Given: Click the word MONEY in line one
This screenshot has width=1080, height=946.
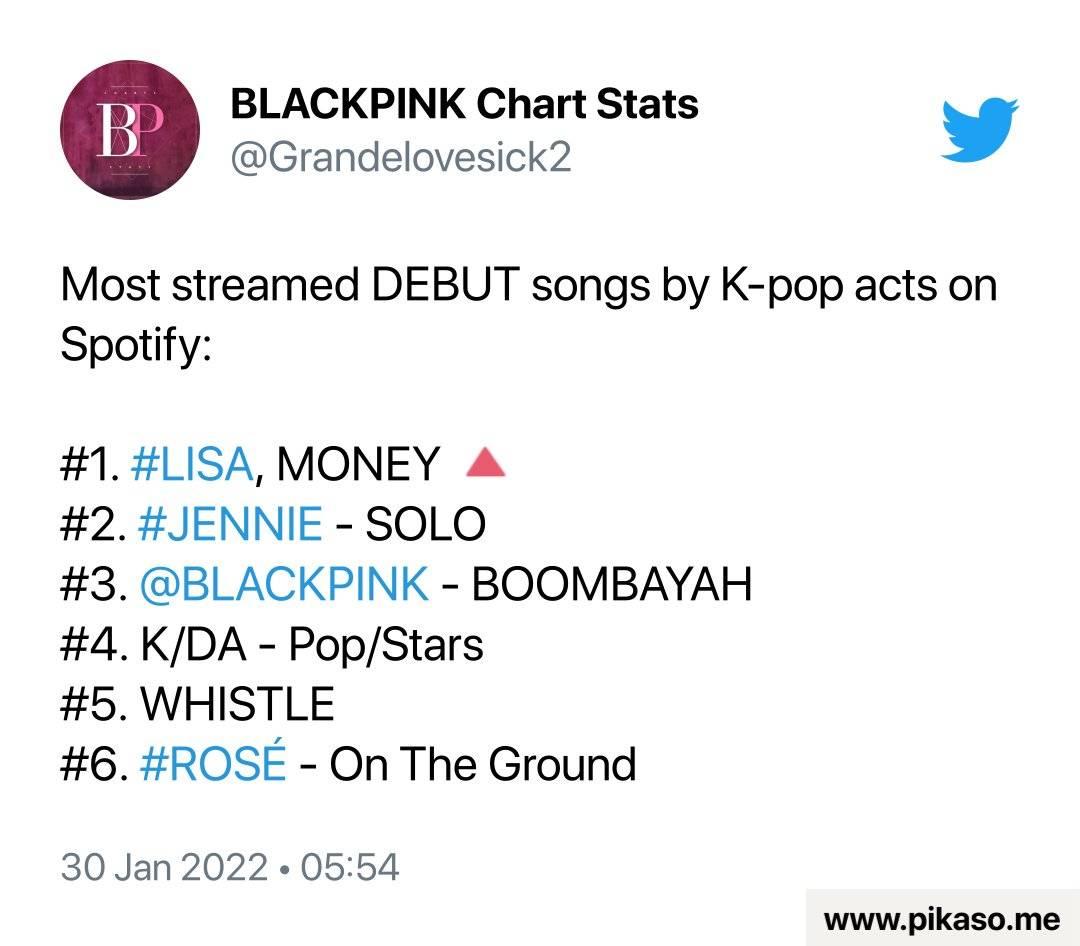Looking at the screenshot, I should coord(357,464).
